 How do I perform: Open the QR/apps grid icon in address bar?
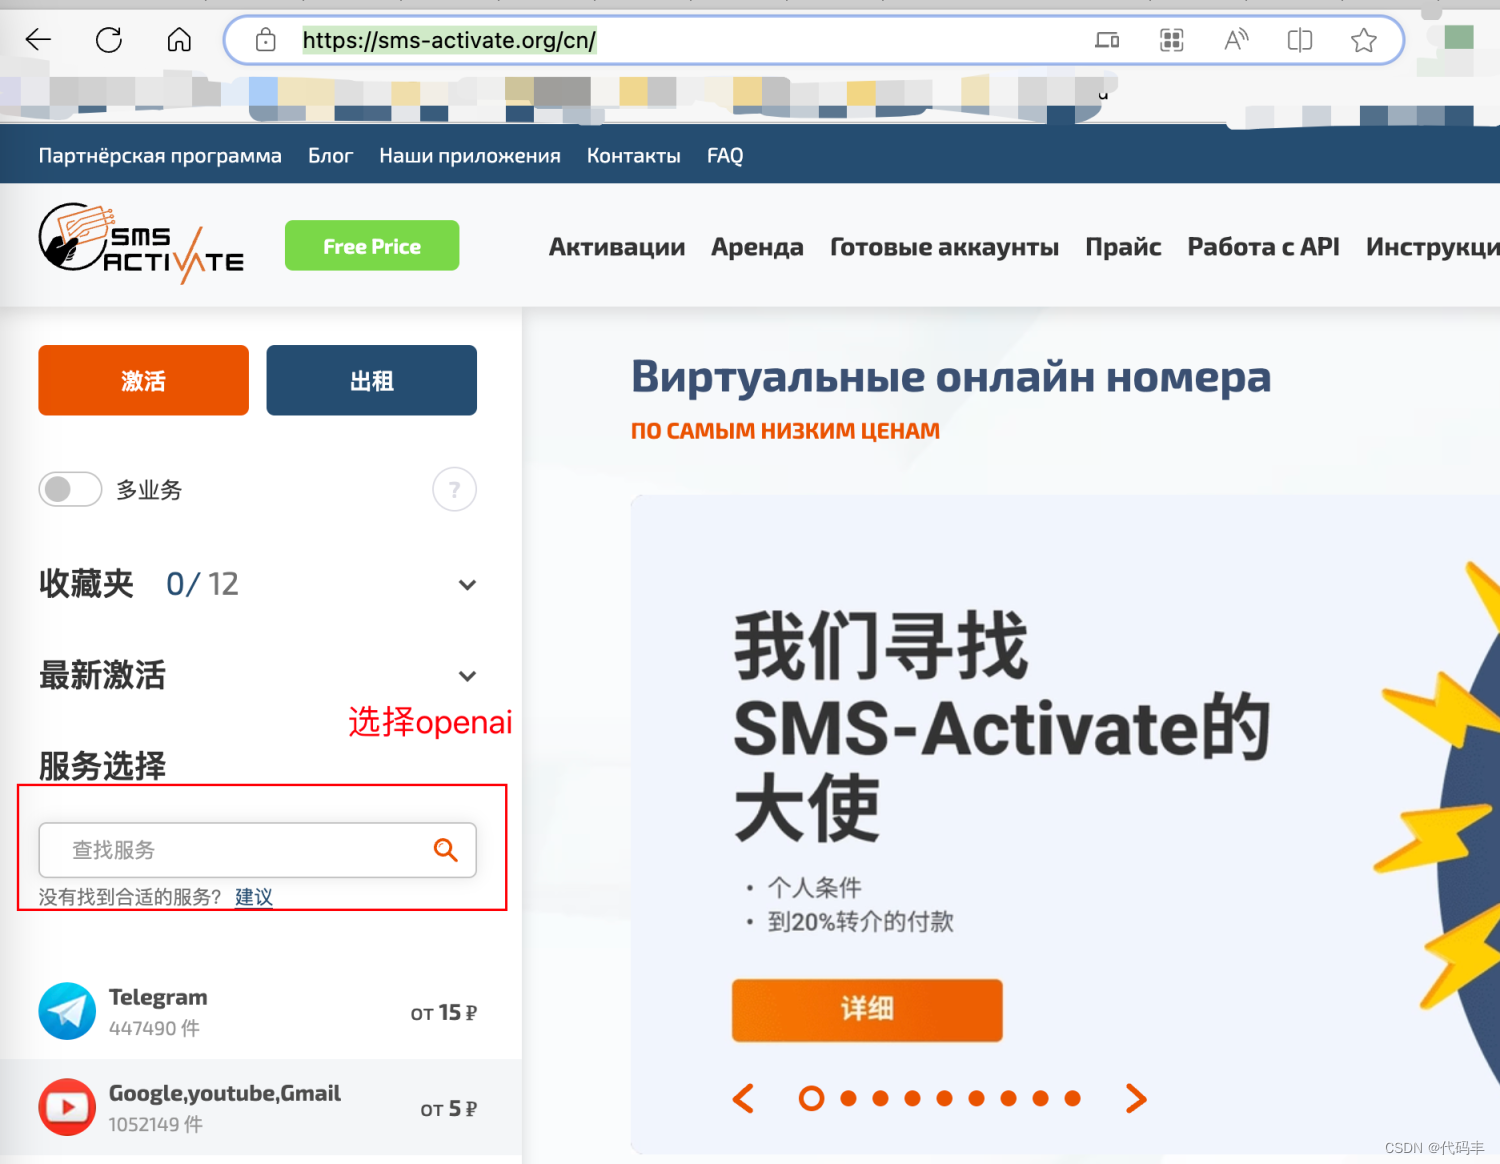(x=1171, y=40)
